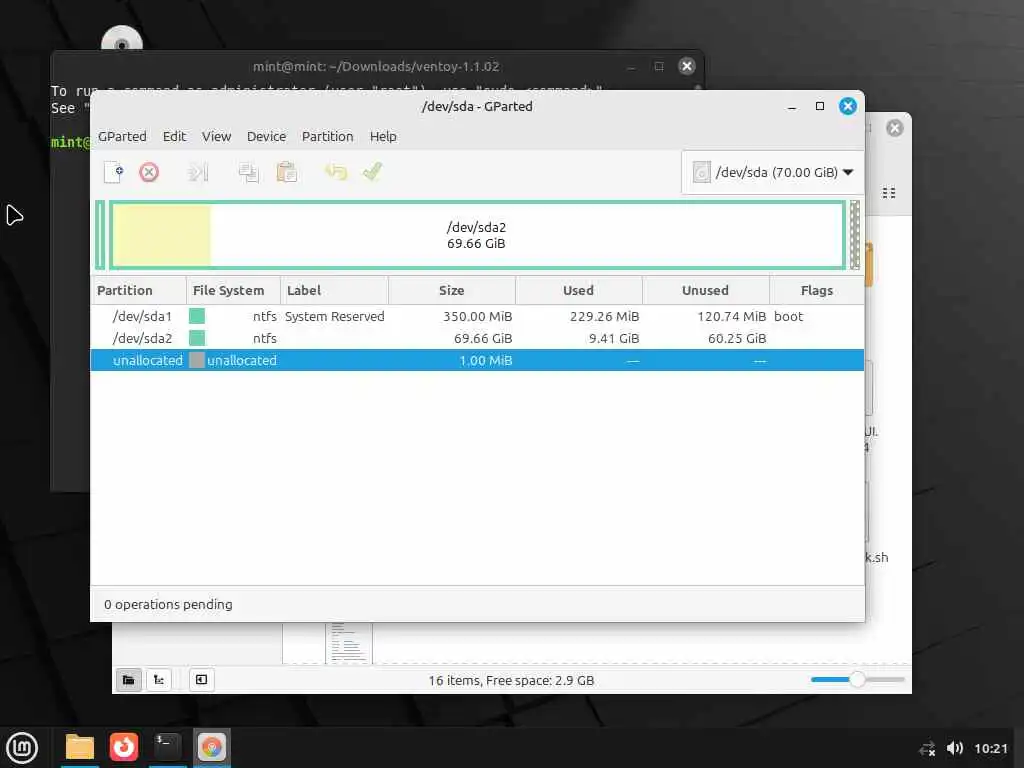Open the network tray icon

tap(927, 748)
